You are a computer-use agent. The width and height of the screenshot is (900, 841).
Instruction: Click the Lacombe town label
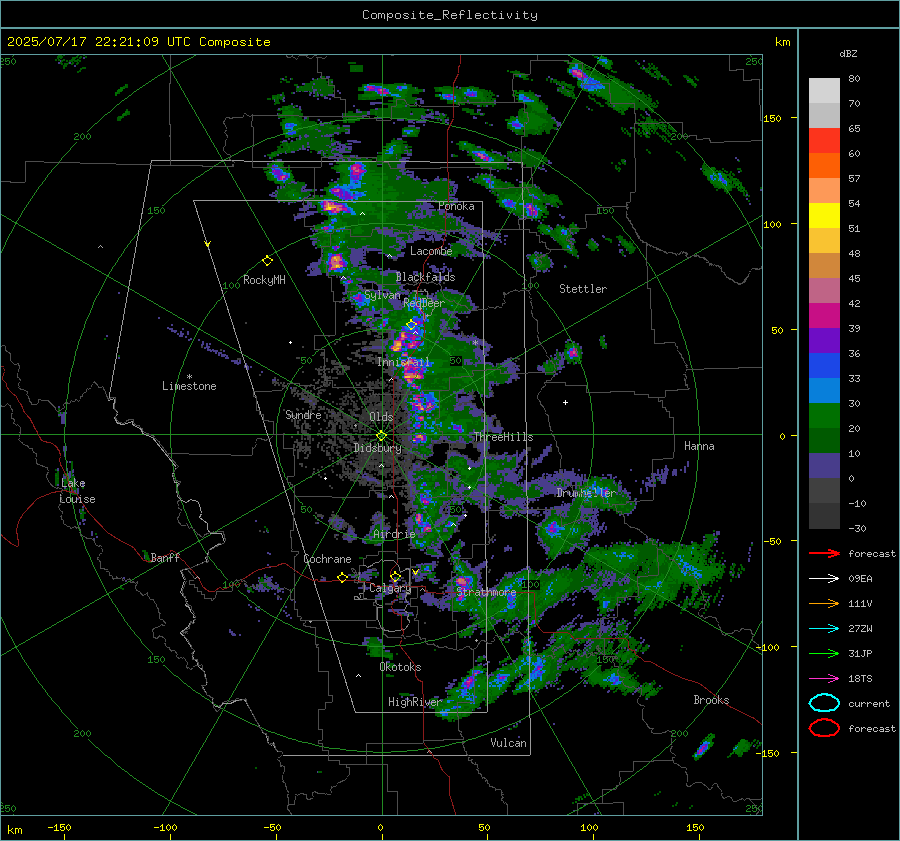(x=431, y=251)
